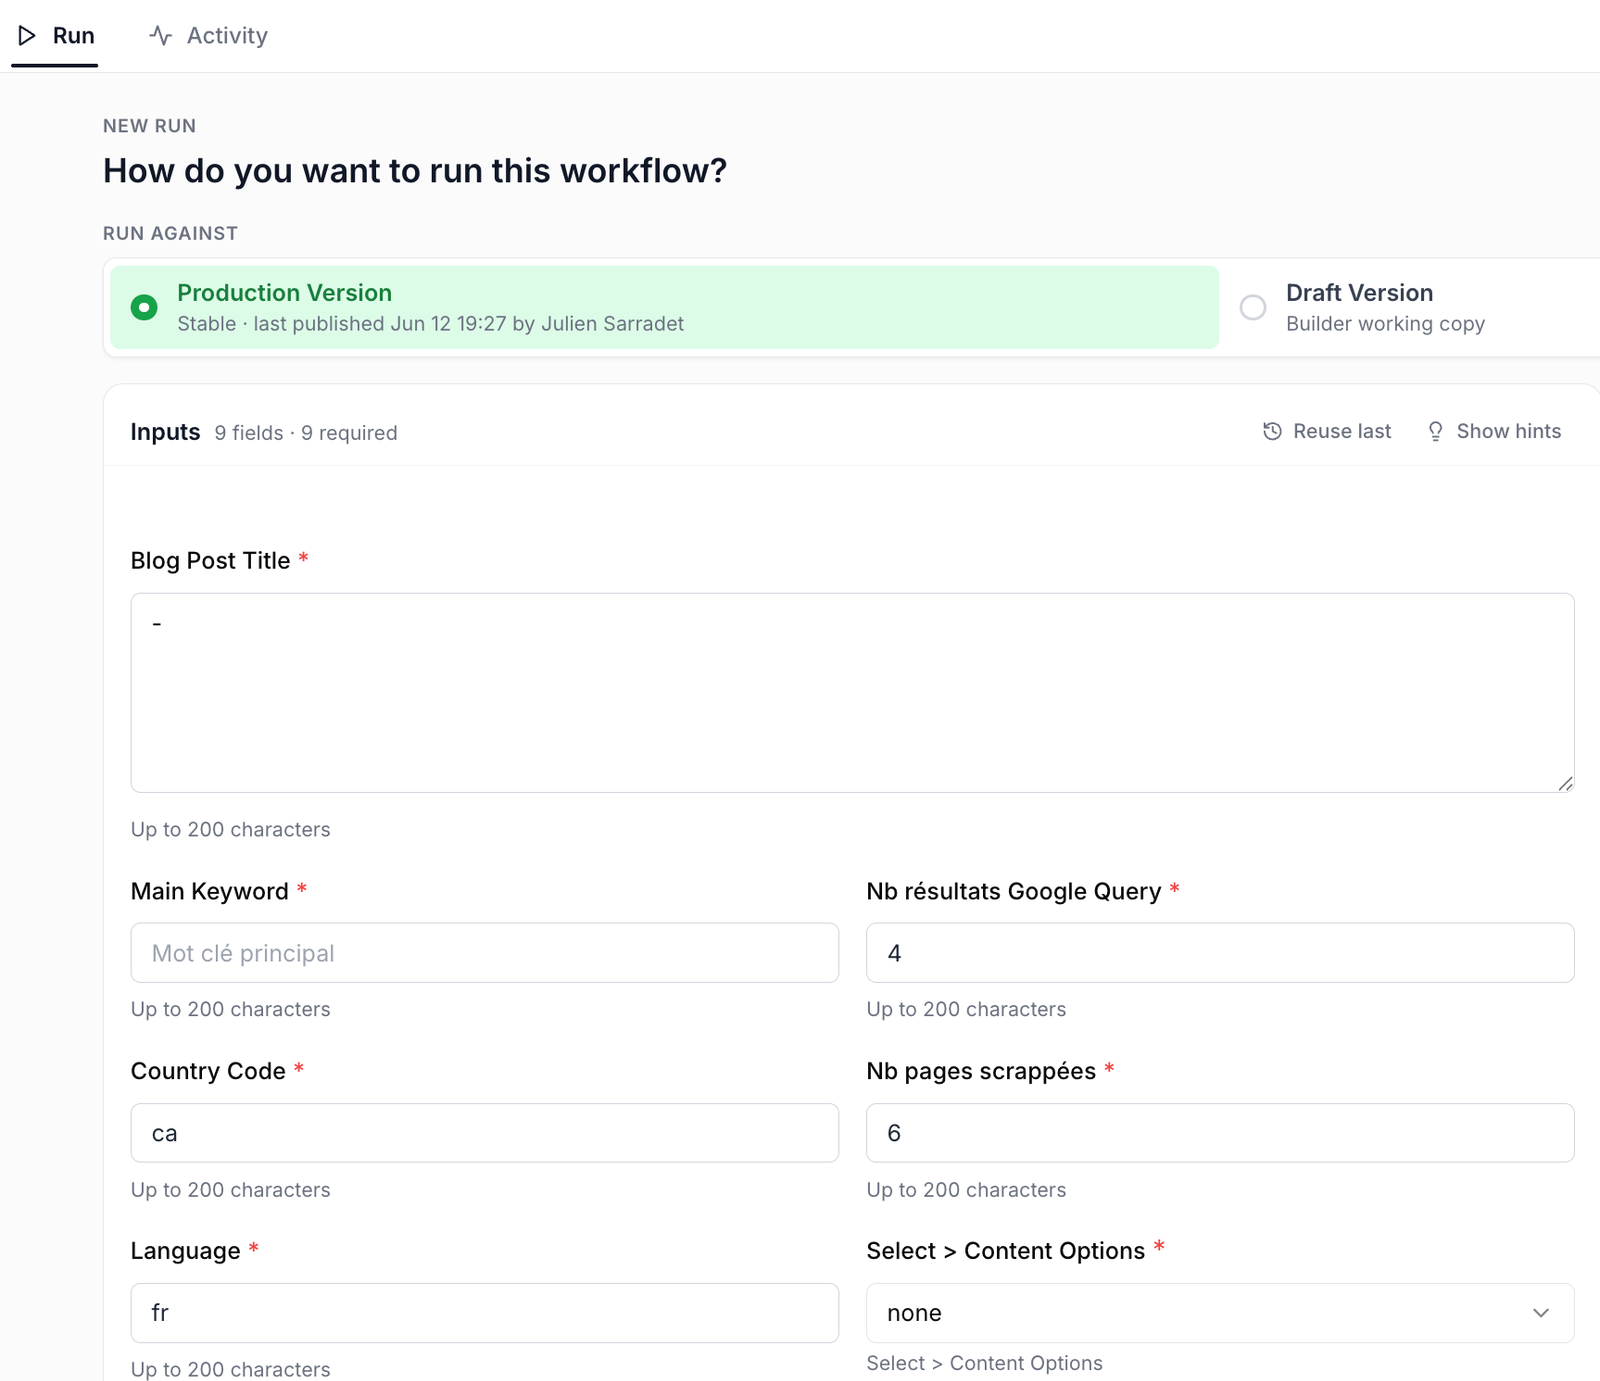This screenshot has width=1600, height=1381.
Task: Switch to the Activity tab
Action: (x=208, y=35)
